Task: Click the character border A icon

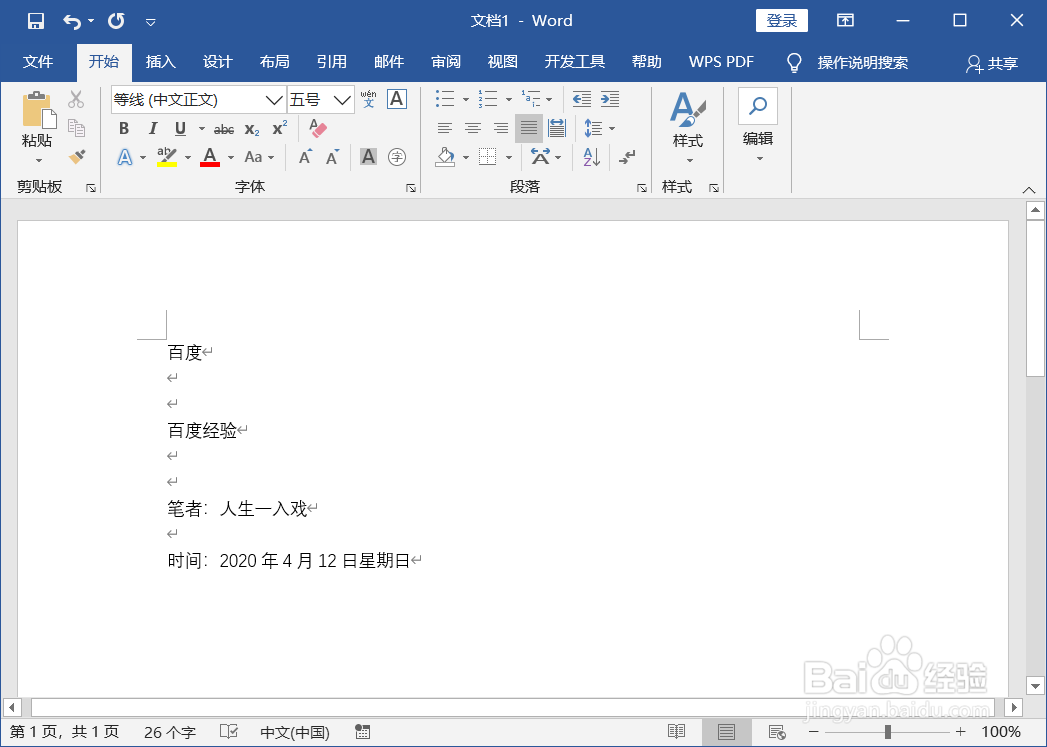Action: tap(397, 99)
